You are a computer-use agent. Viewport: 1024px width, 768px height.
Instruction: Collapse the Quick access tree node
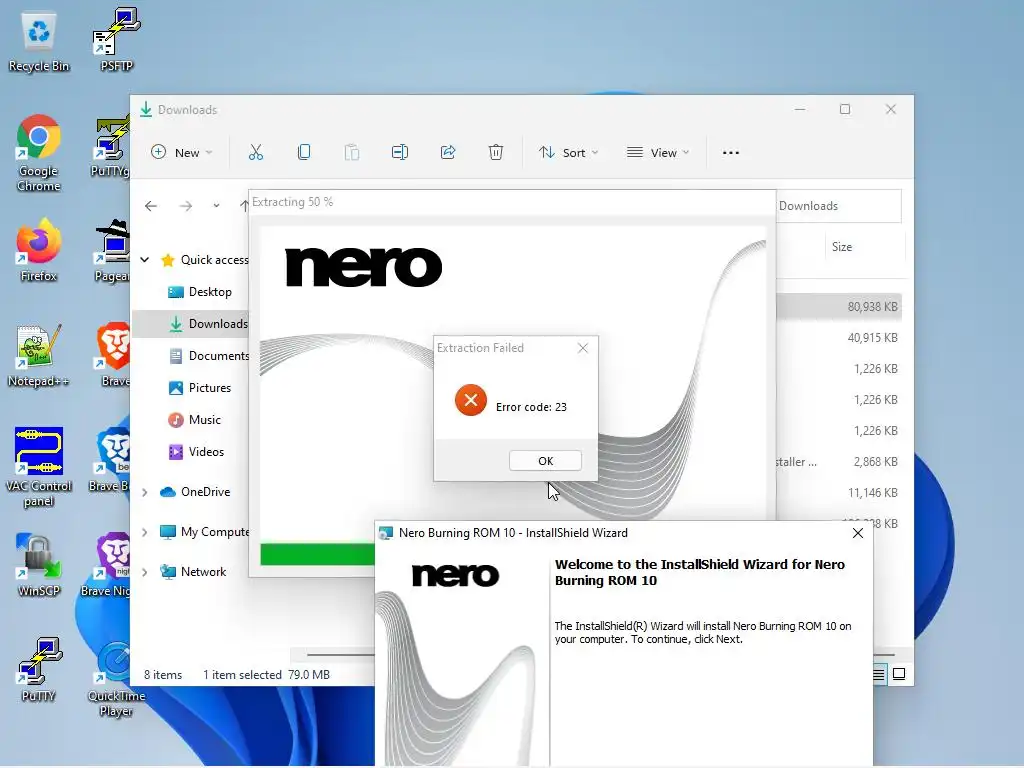coord(144,259)
